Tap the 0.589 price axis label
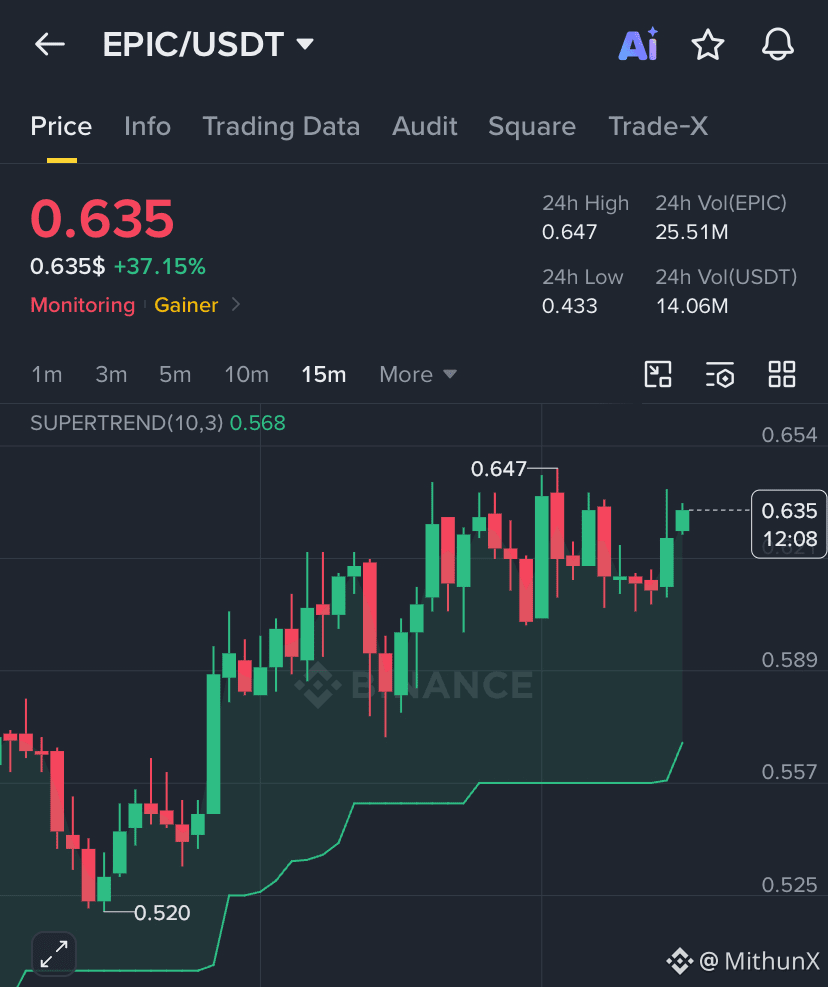Viewport: 828px width, 987px height. tap(789, 660)
